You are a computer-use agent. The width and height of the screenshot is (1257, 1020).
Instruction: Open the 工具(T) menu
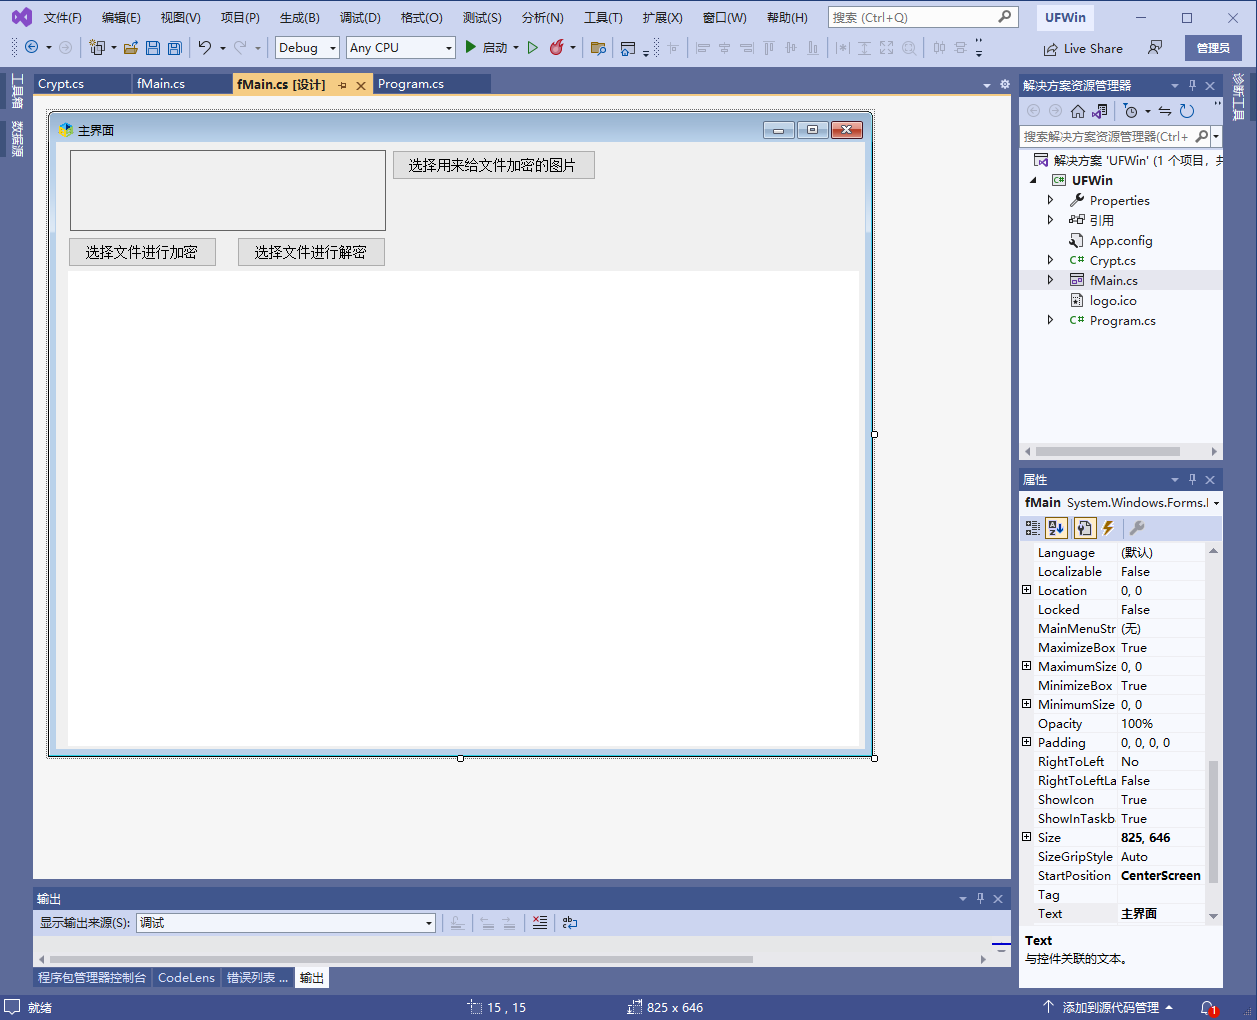(603, 17)
